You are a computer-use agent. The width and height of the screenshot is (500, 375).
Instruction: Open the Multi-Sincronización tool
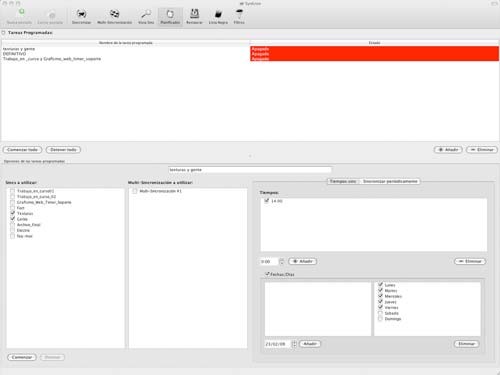pos(114,16)
